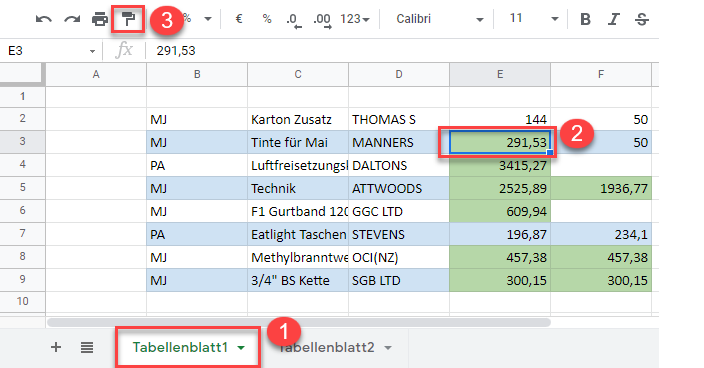Viewport: 704px width, 368px height.
Task: Toggle bold formatting
Action: [585, 19]
